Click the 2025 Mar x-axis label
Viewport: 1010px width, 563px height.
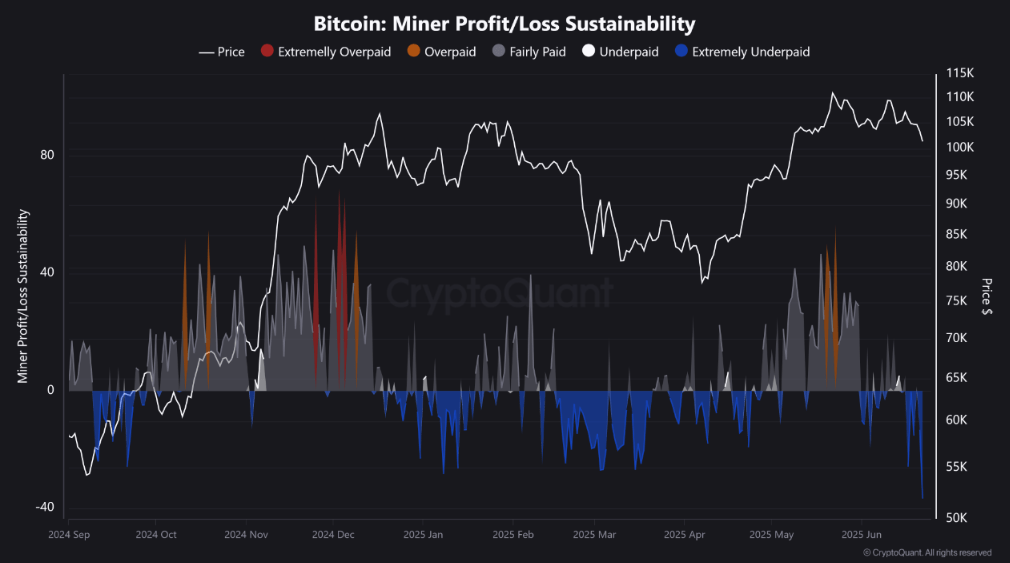click(594, 535)
